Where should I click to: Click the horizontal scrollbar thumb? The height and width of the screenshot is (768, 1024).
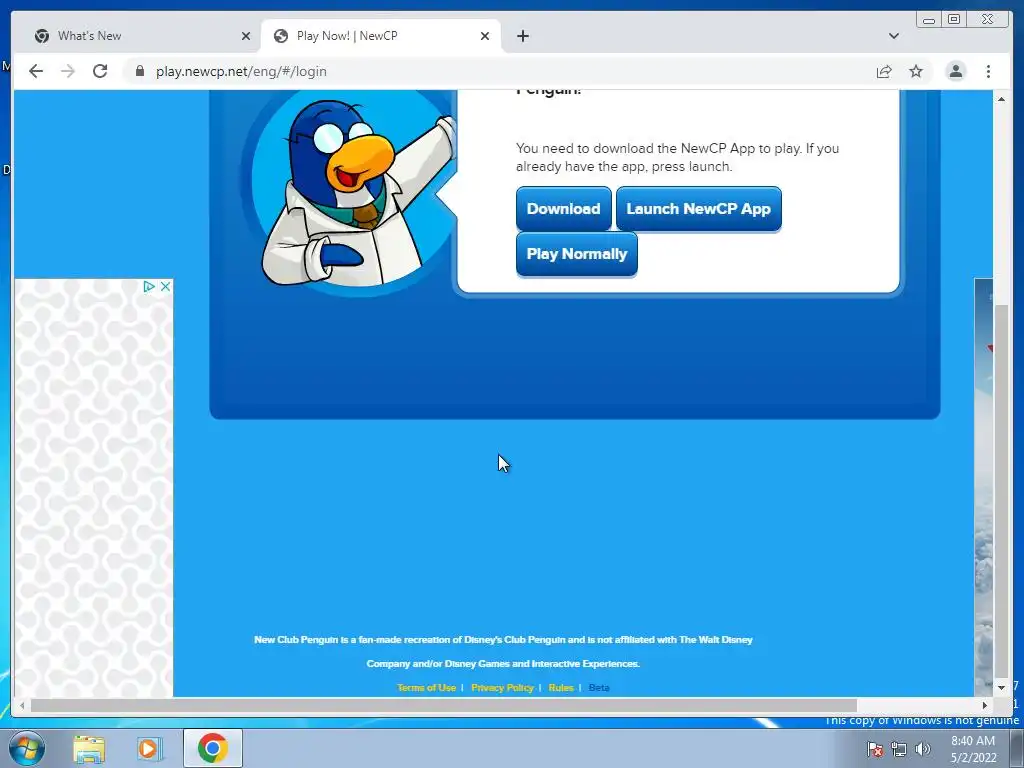click(443, 705)
